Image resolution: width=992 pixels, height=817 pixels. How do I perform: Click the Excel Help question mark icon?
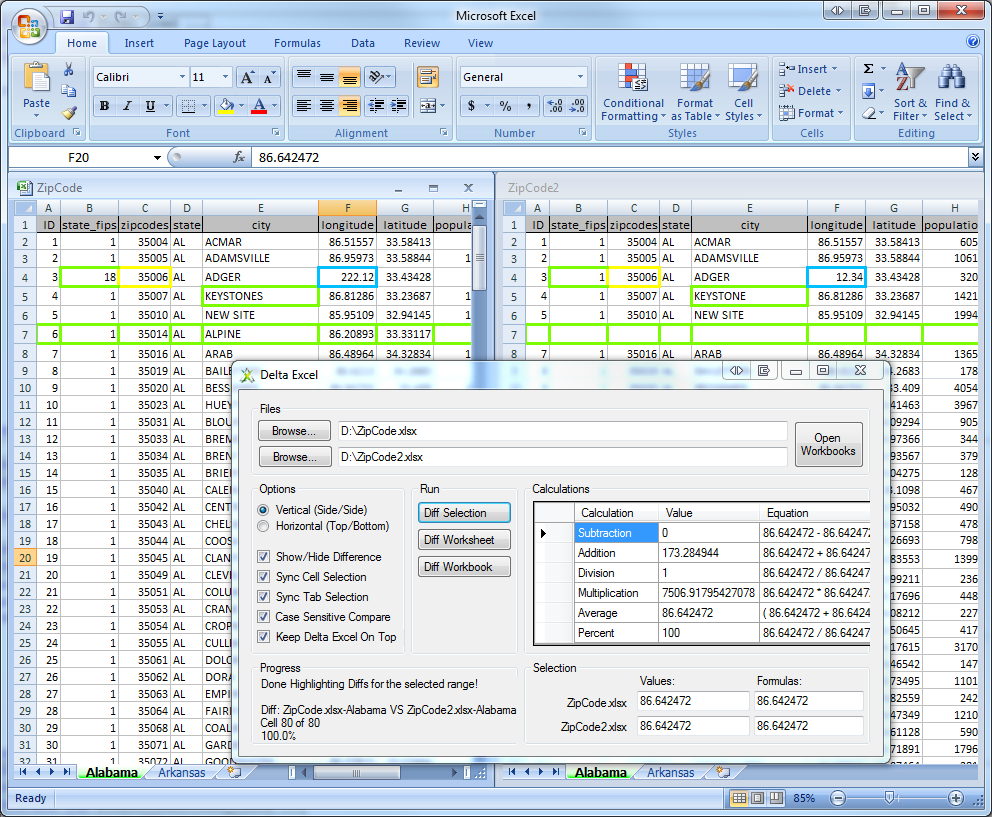pos(973,42)
